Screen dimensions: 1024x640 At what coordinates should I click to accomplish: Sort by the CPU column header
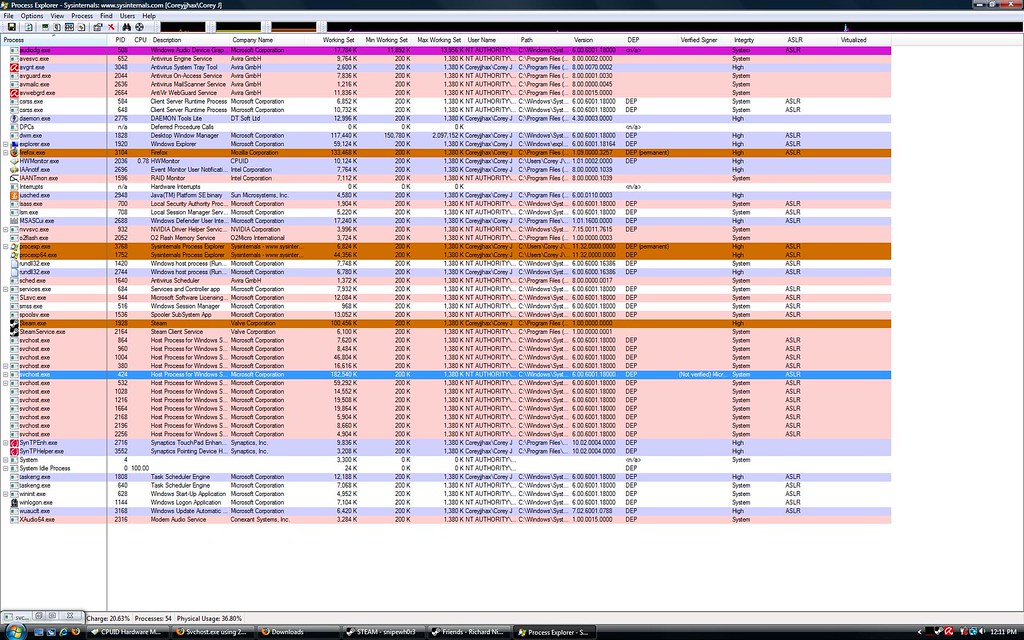(140, 40)
